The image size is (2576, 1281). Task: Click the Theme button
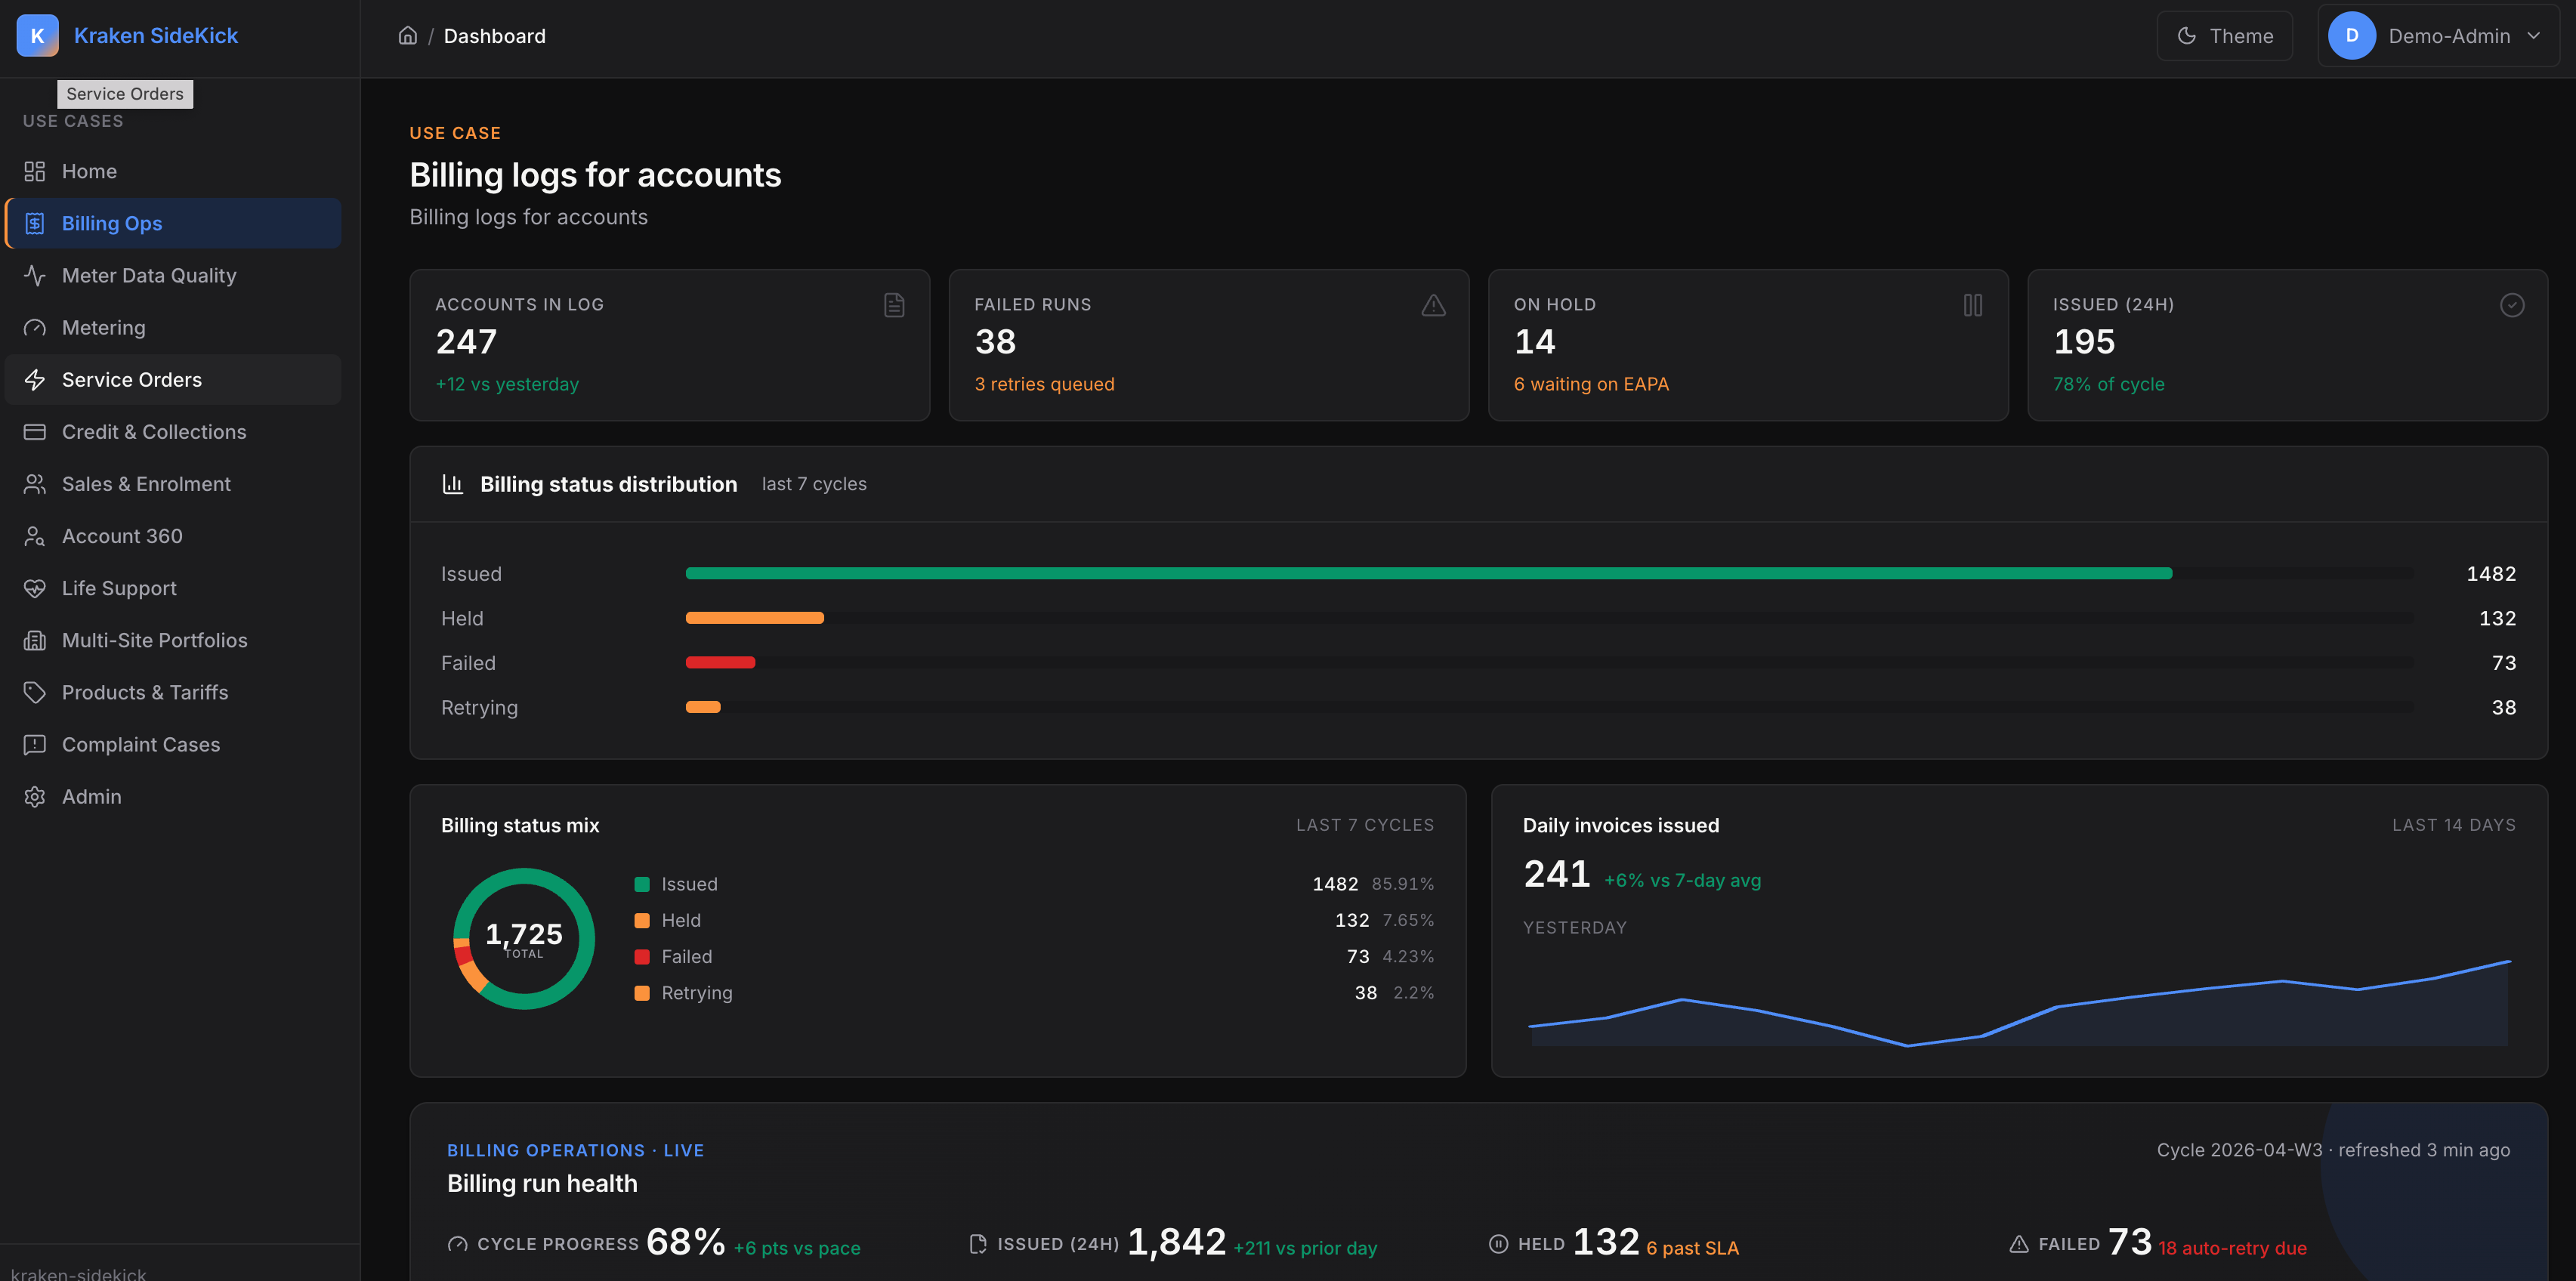2224,36
